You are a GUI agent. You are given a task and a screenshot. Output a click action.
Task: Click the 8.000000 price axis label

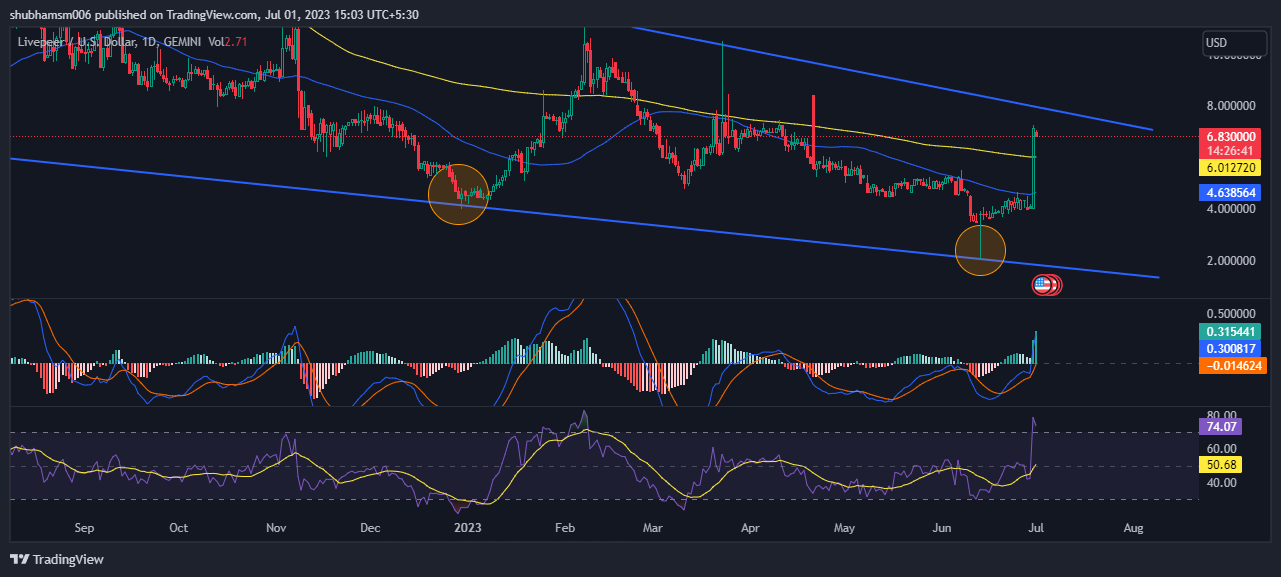tap(1232, 105)
